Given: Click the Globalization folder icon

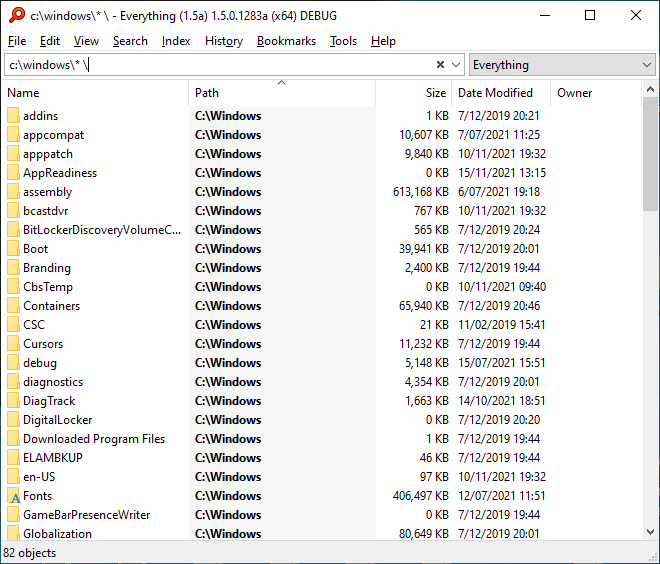Looking at the screenshot, I should tap(13, 533).
